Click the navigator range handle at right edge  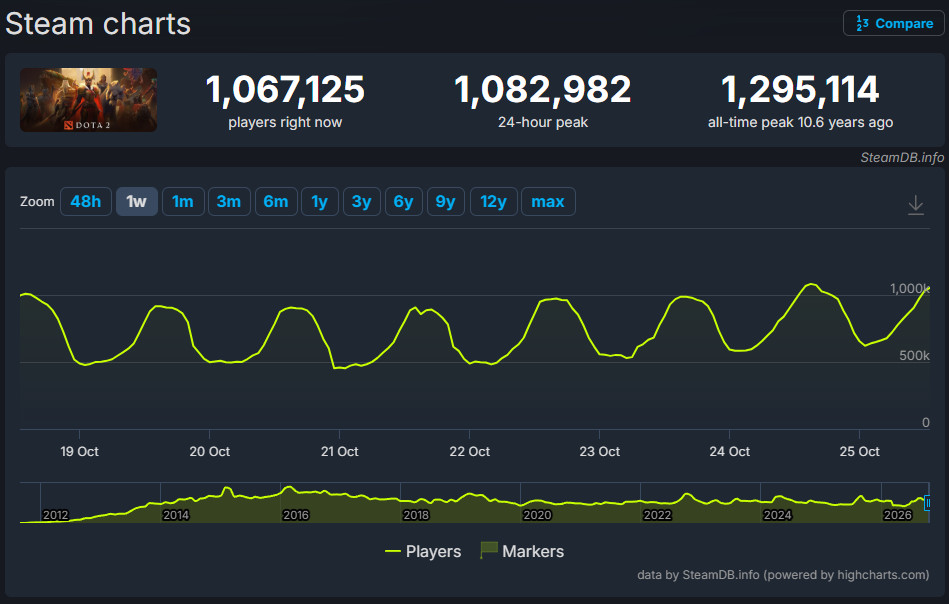(x=928, y=503)
